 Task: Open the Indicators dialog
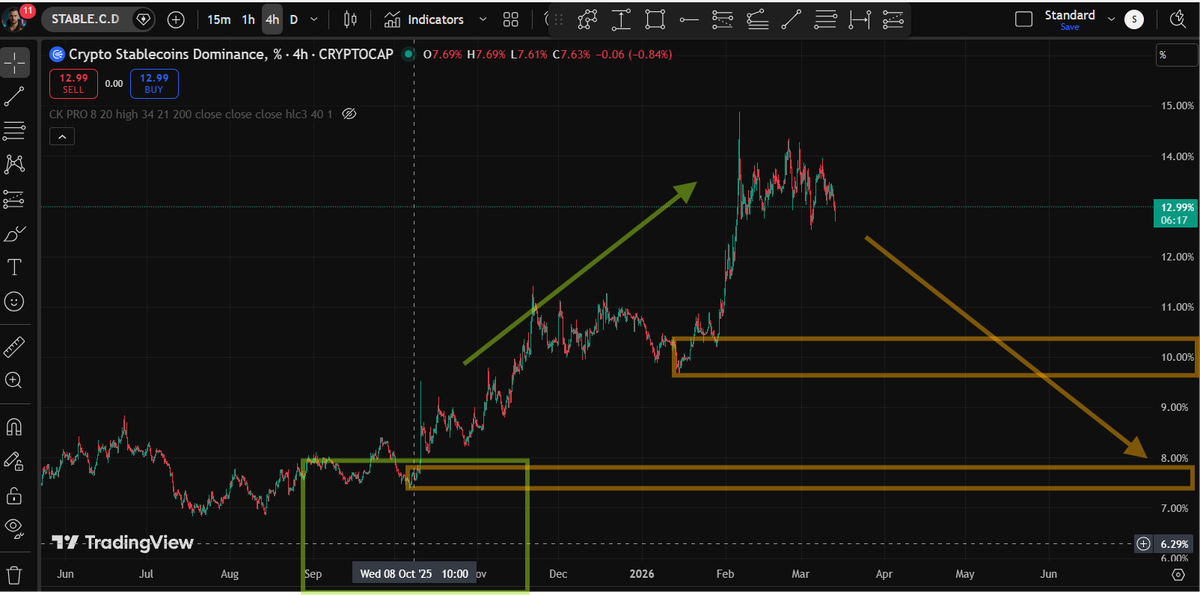424,19
